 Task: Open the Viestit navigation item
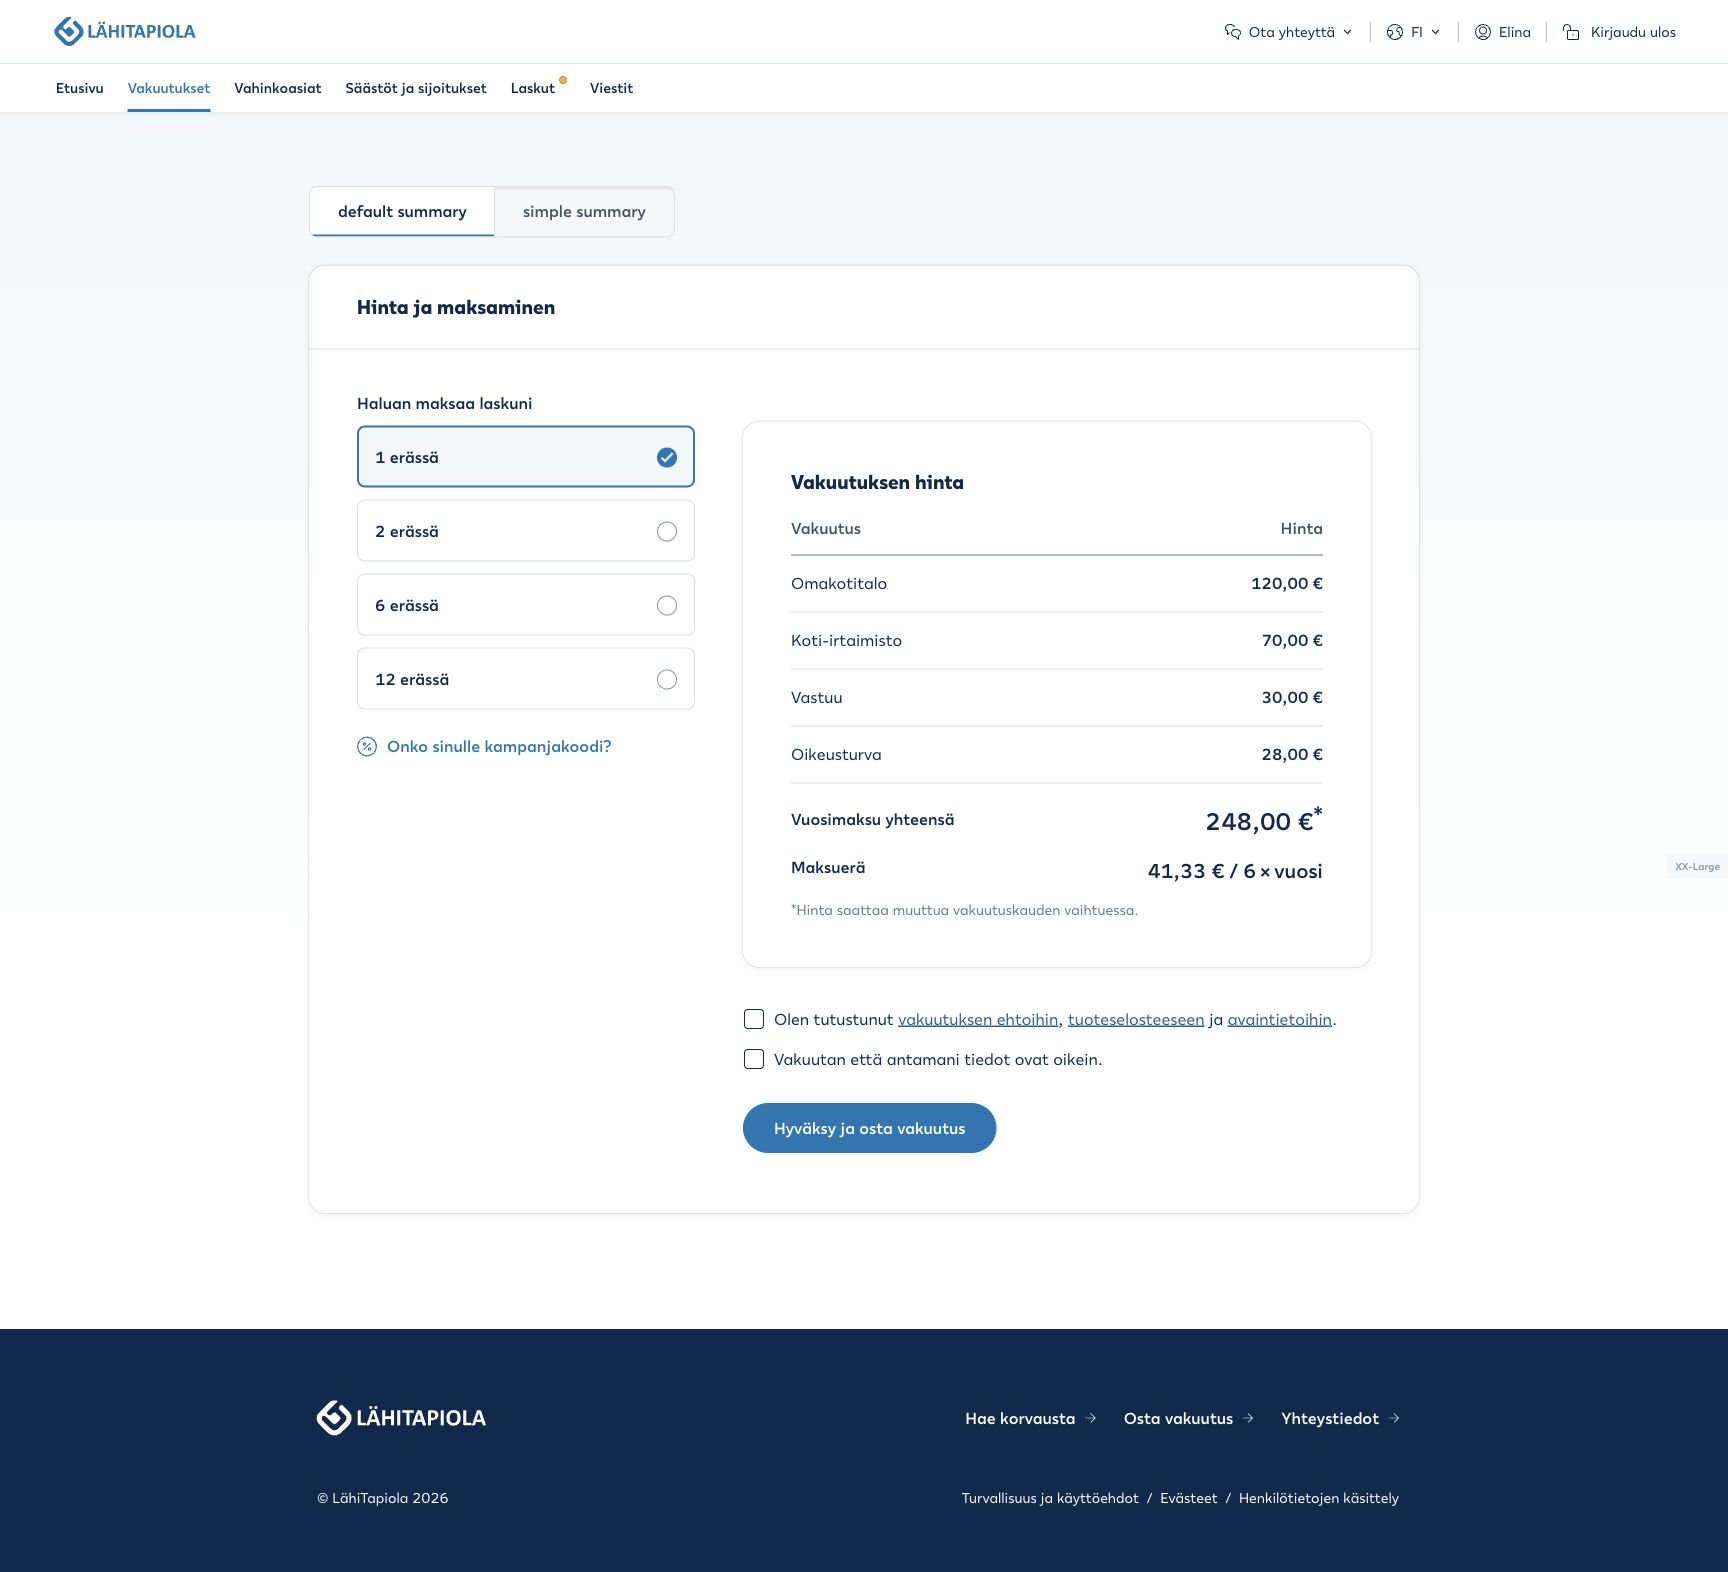coord(611,88)
